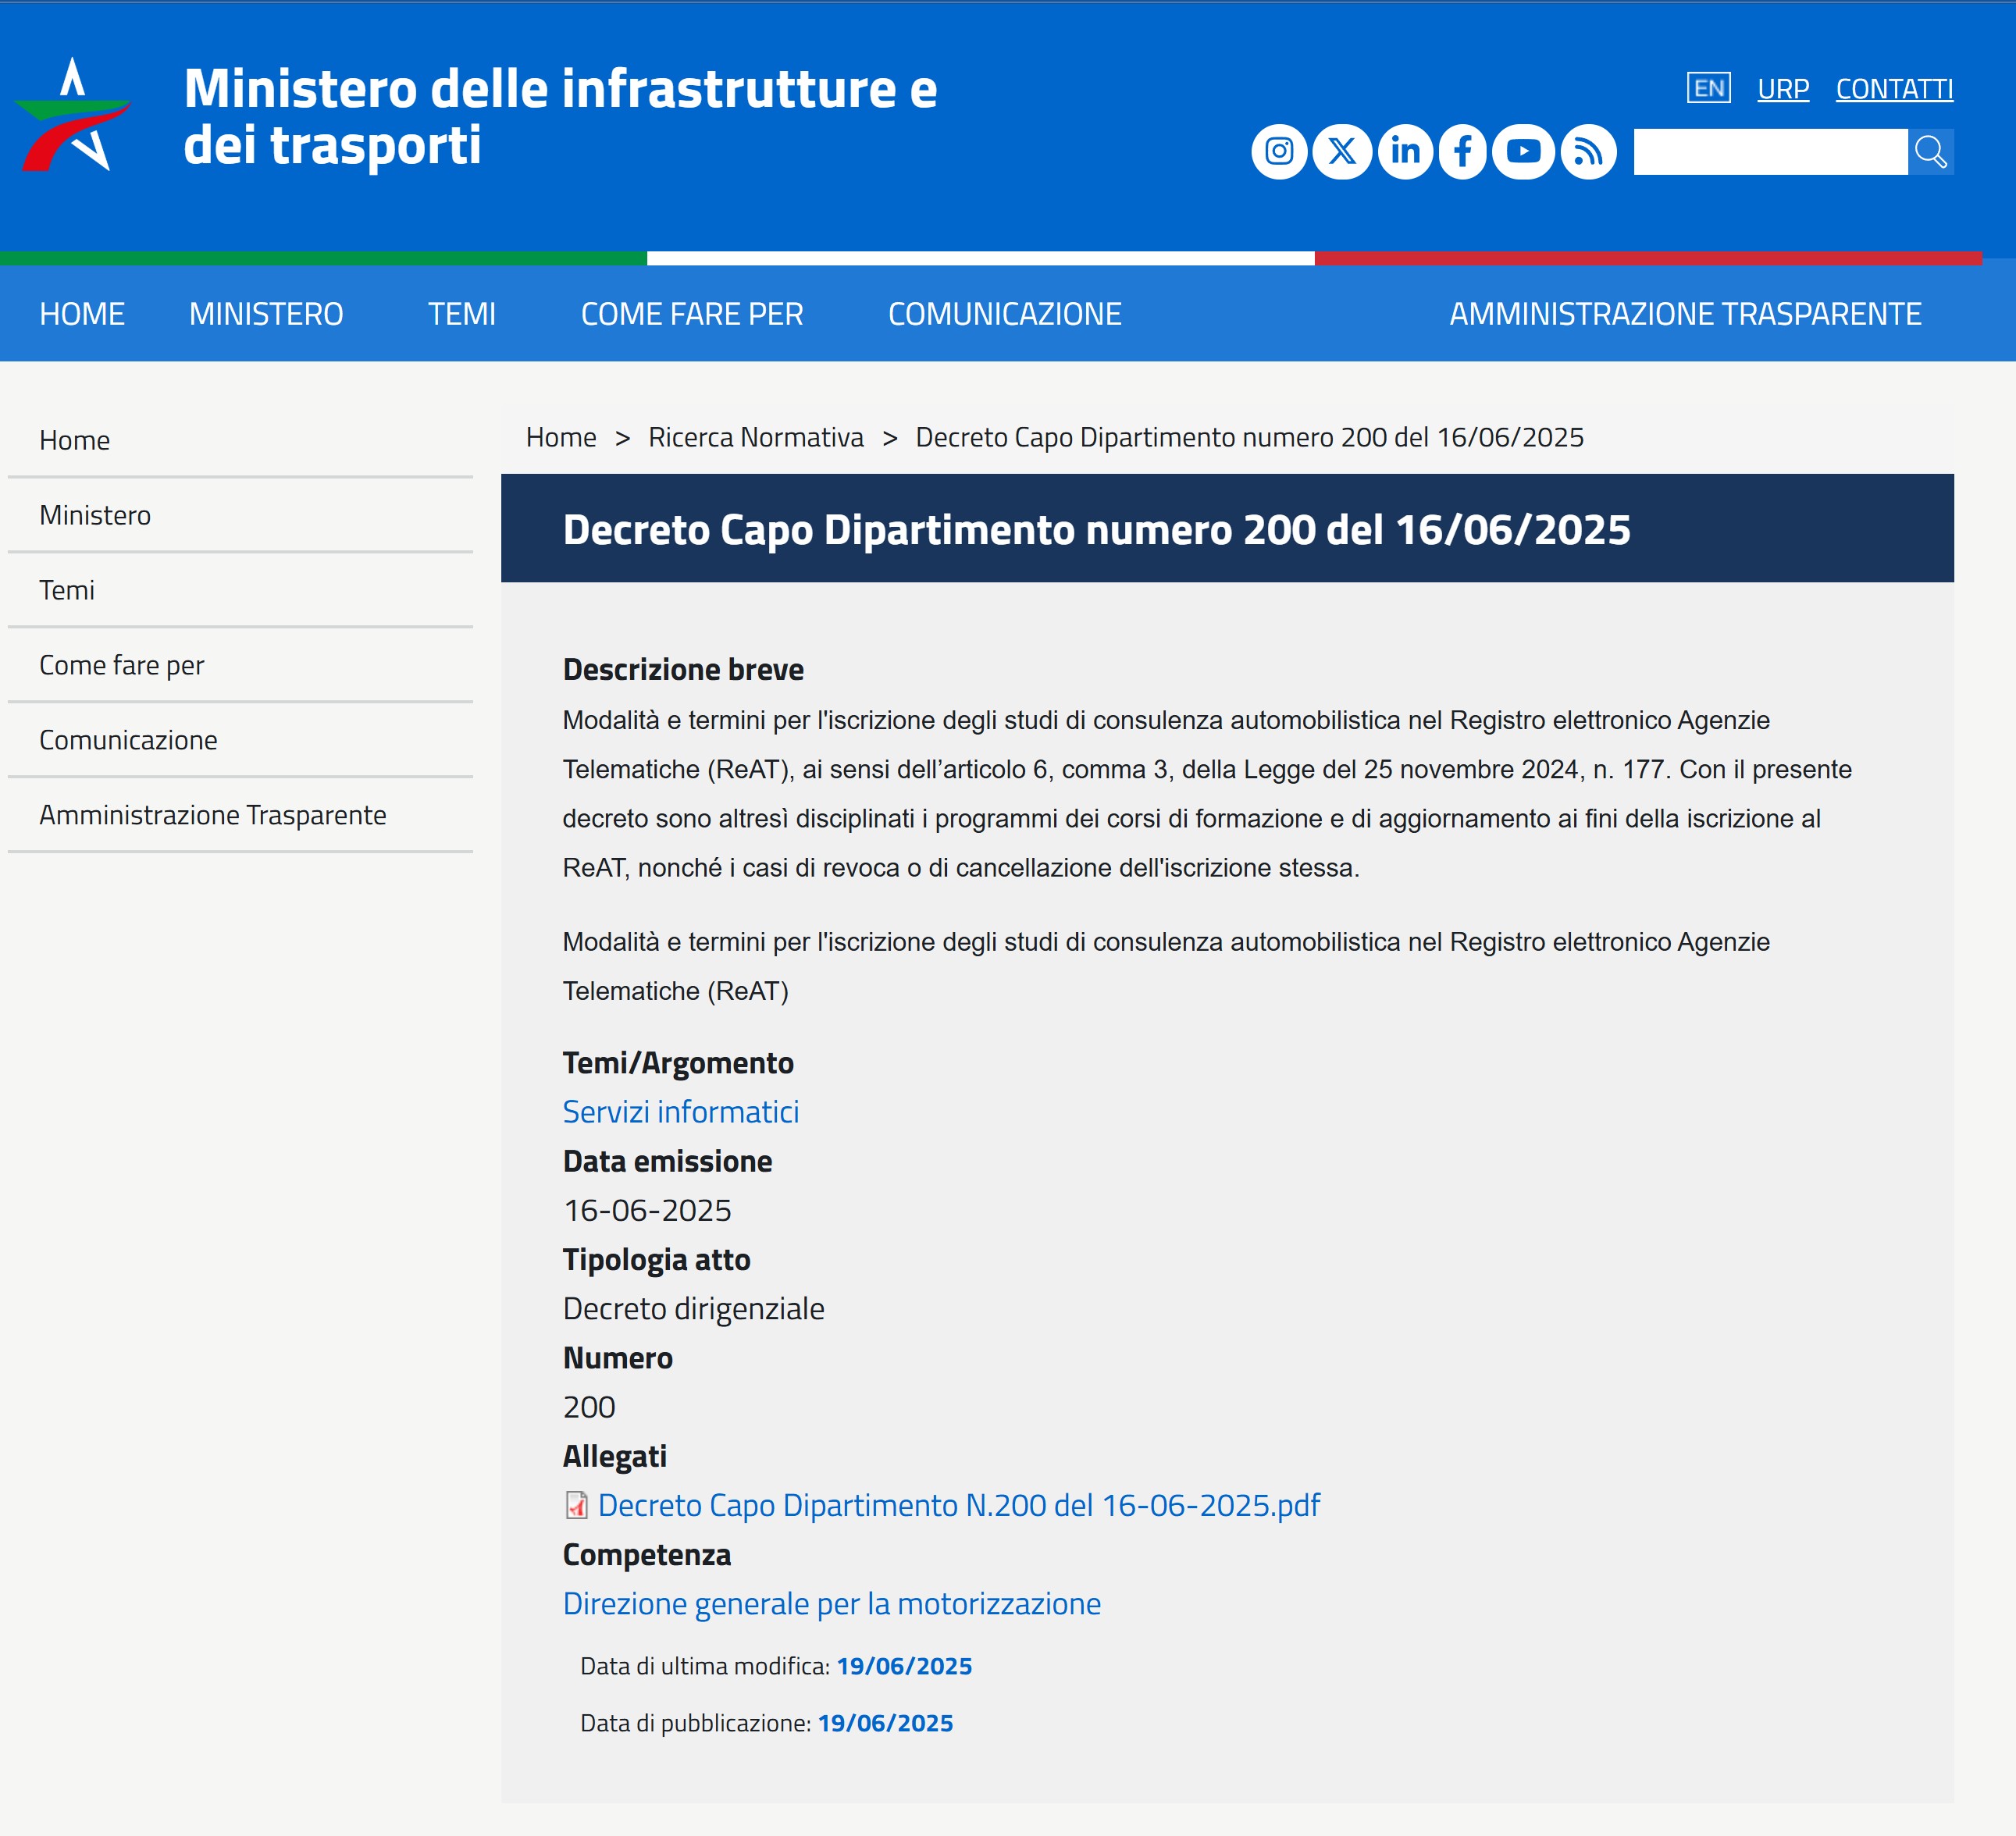Click the site title Ministero delle infrastrutture
This screenshot has height=1836, width=2016.
560,116
